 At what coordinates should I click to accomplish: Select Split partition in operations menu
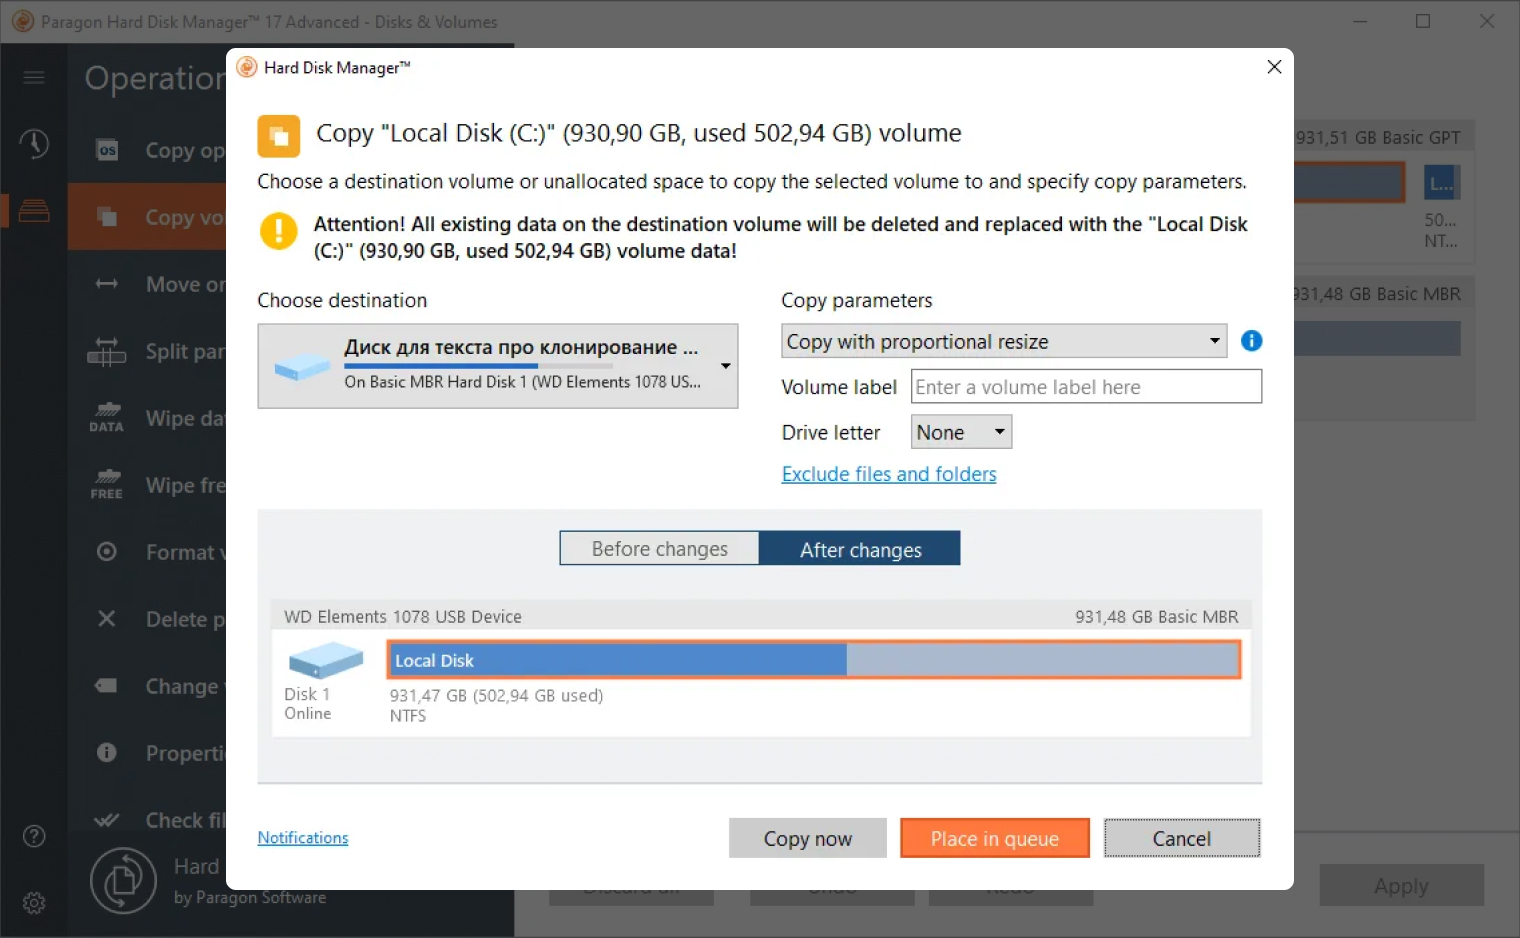click(147, 351)
